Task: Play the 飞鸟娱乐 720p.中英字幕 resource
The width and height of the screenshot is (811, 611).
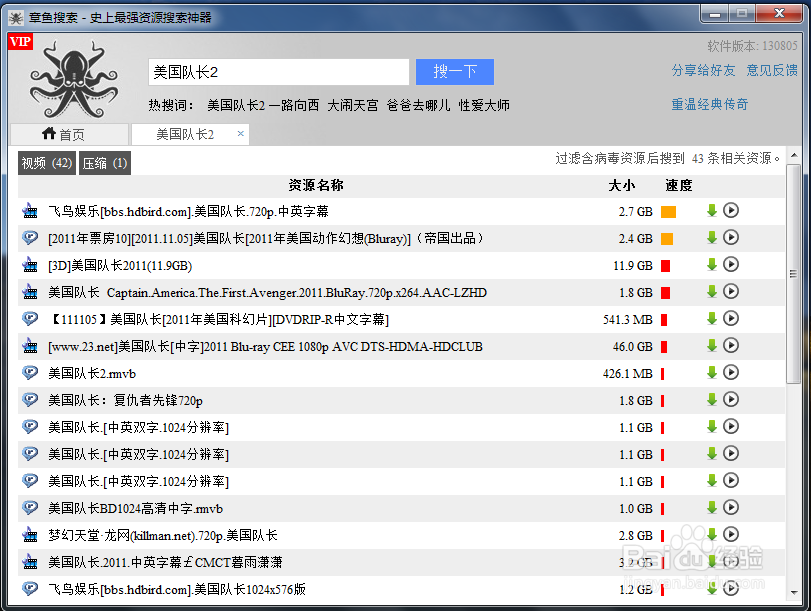Action: pos(731,211)
